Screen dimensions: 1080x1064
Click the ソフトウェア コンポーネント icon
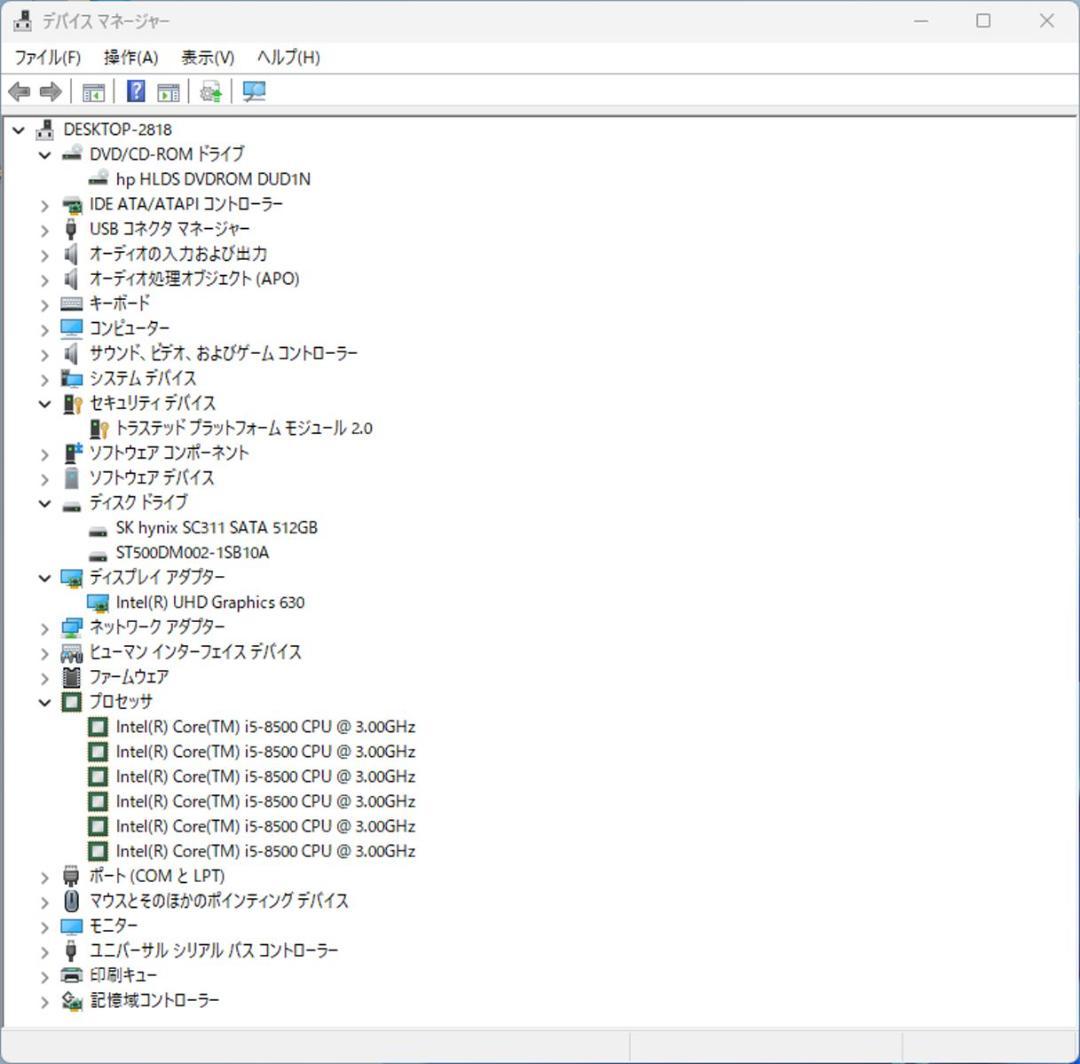pyautogui.click(x=72, y=452)
